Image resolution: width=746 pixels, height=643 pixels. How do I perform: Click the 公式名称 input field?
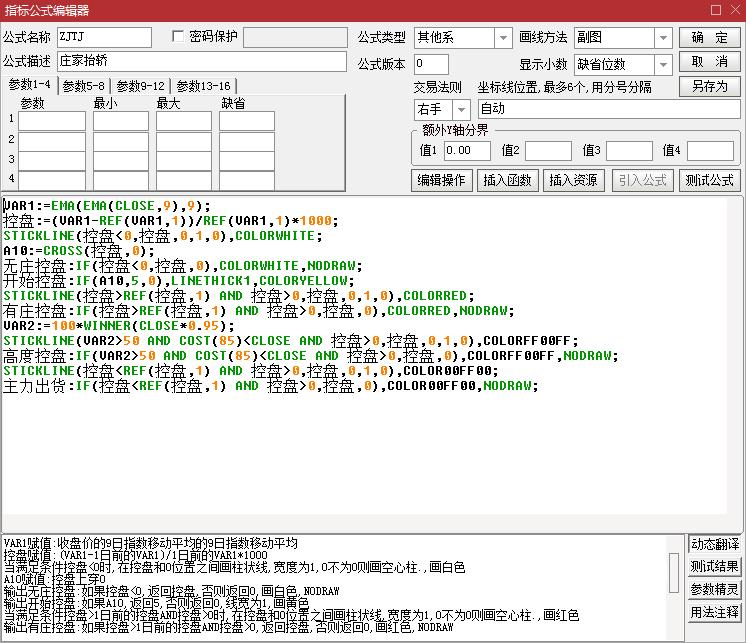point(105,37)
